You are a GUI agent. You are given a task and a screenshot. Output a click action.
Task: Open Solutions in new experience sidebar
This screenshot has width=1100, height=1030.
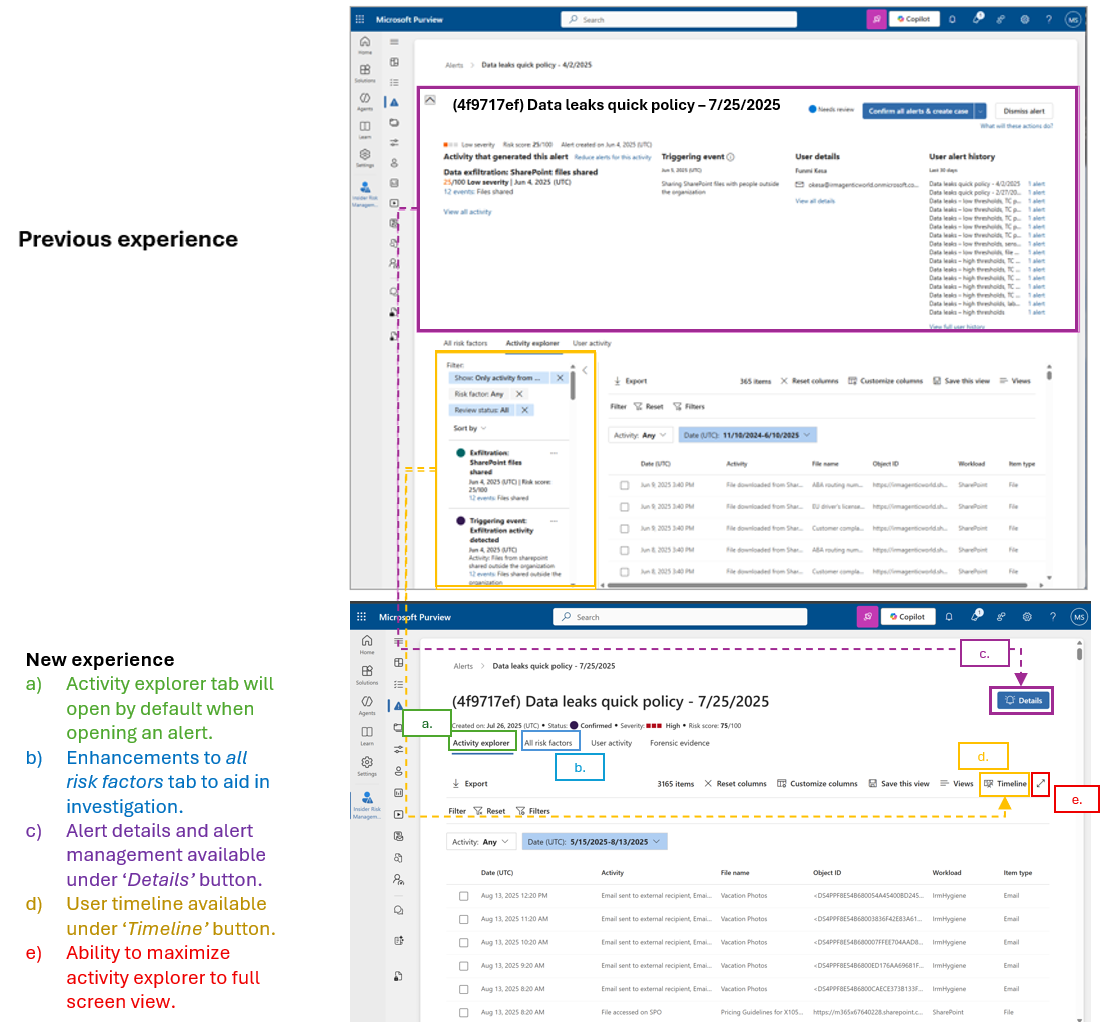click(x=367, y=674)
